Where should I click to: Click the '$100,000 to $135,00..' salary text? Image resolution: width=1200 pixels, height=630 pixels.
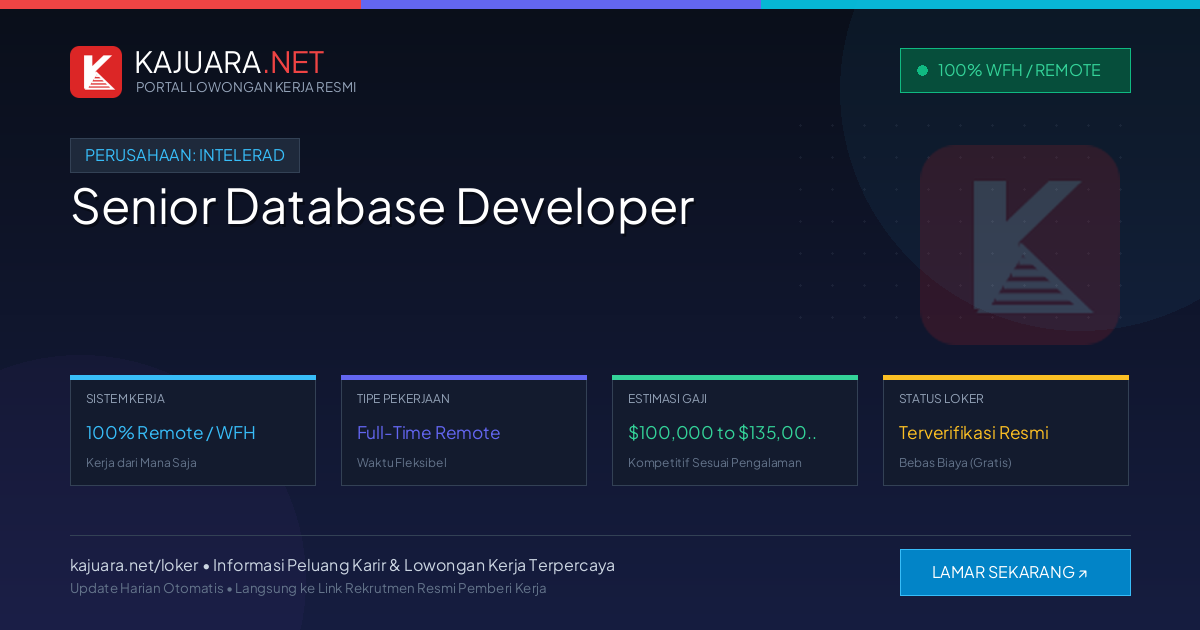pos(722,433)
